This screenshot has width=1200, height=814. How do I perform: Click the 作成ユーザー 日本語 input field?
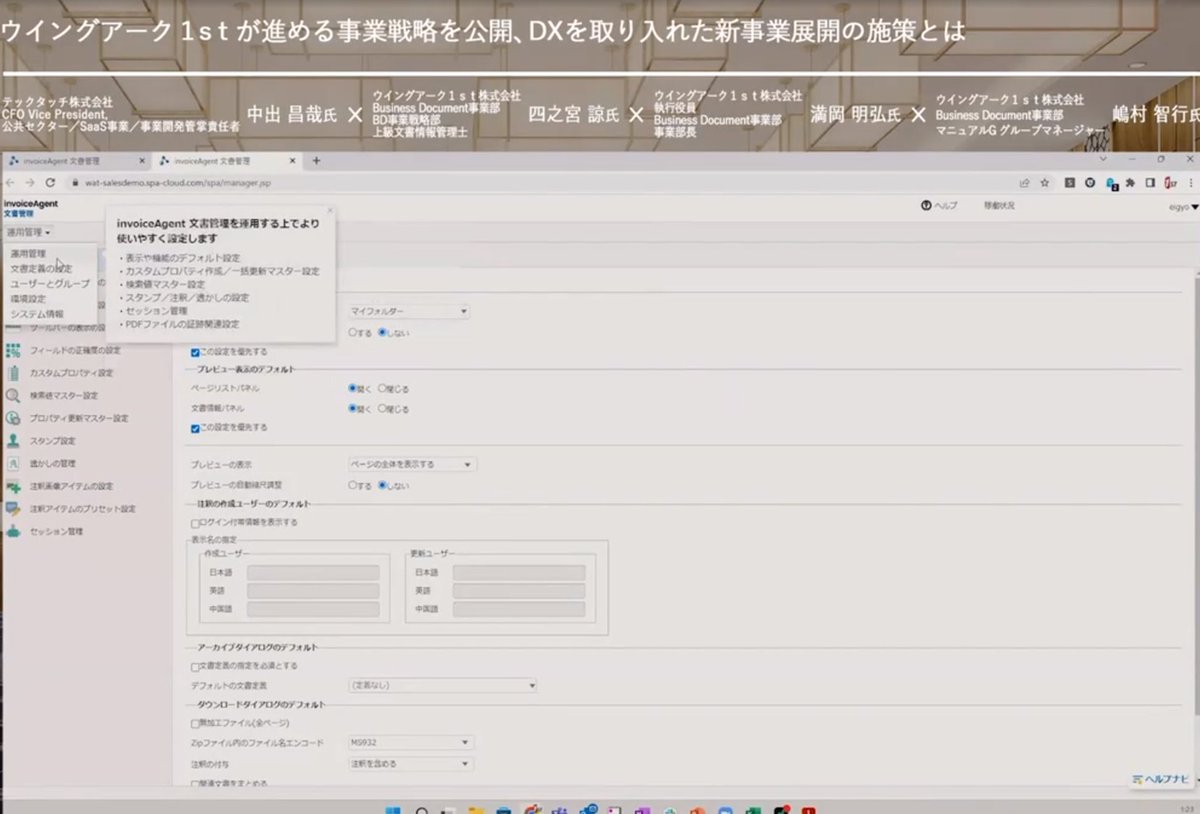313,573
